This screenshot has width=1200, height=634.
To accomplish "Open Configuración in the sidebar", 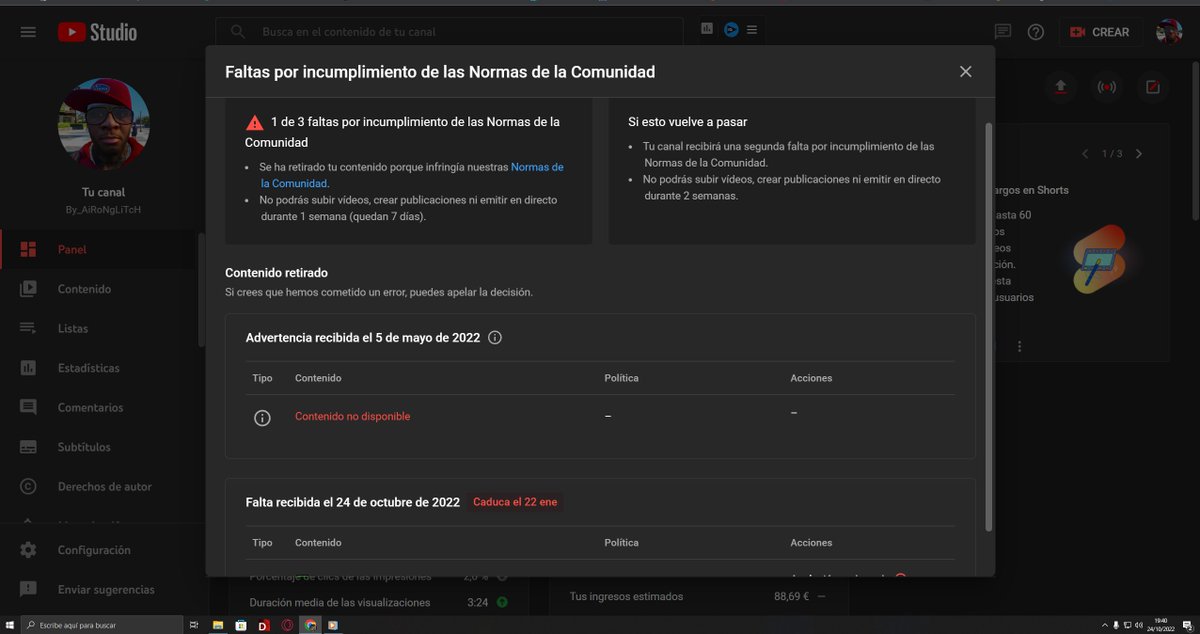I will pos(100,550).
